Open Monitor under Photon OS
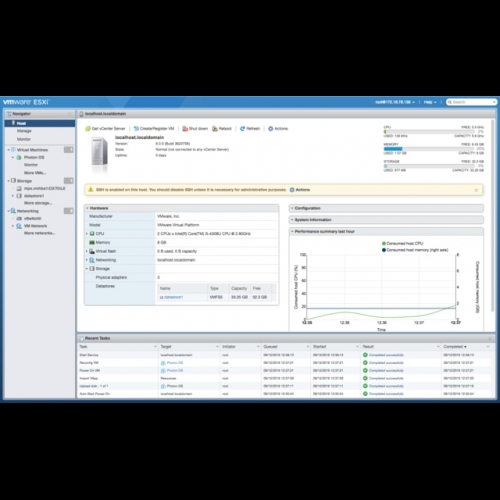Viewport: 500px width, 500px height. pyautogui.click(x=31, y=165)
